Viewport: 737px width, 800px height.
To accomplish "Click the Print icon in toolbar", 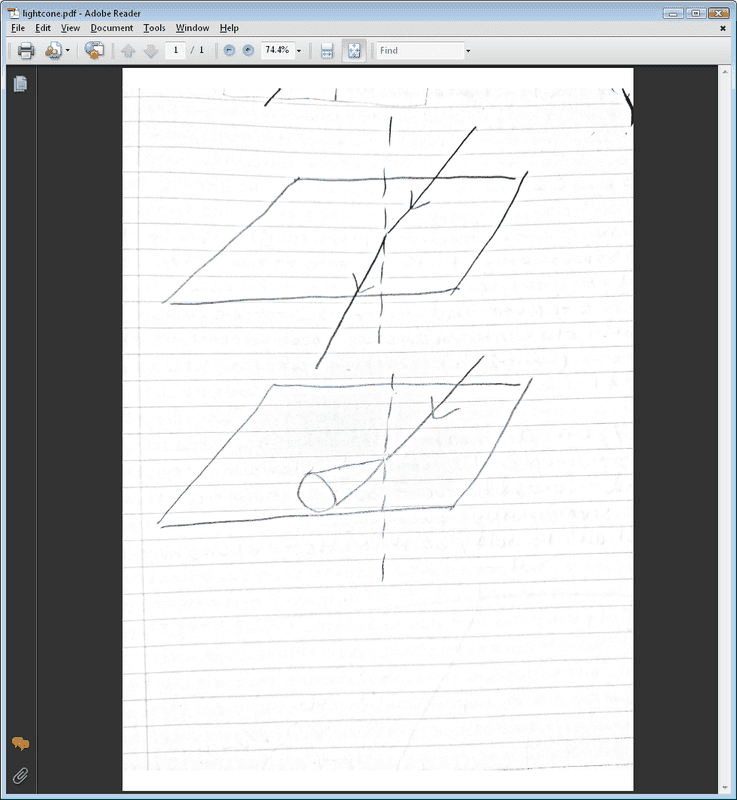I will click(26, 51).
